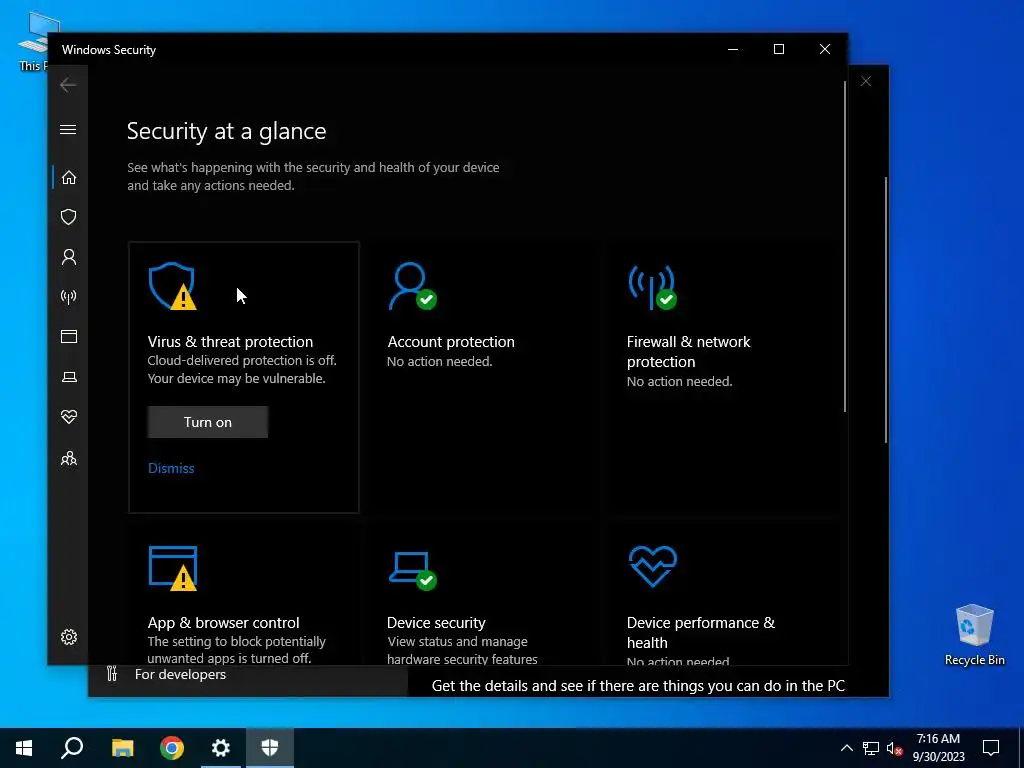Minimize the Windows Security window

click(733, 49)
